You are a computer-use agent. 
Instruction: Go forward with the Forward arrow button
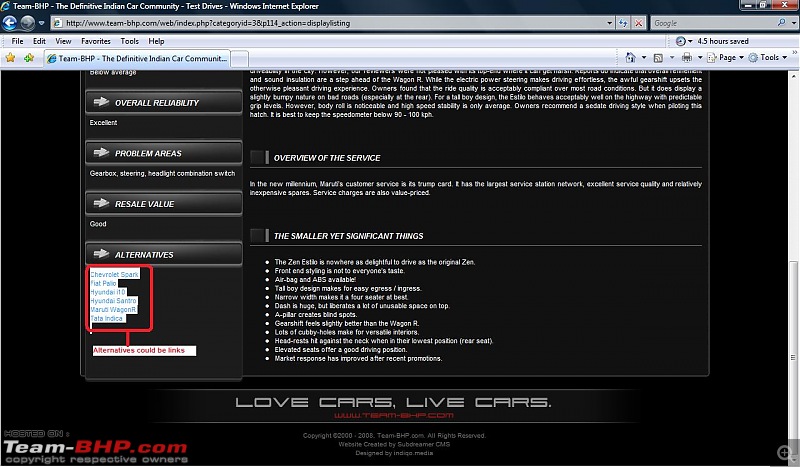pos(28,23)
